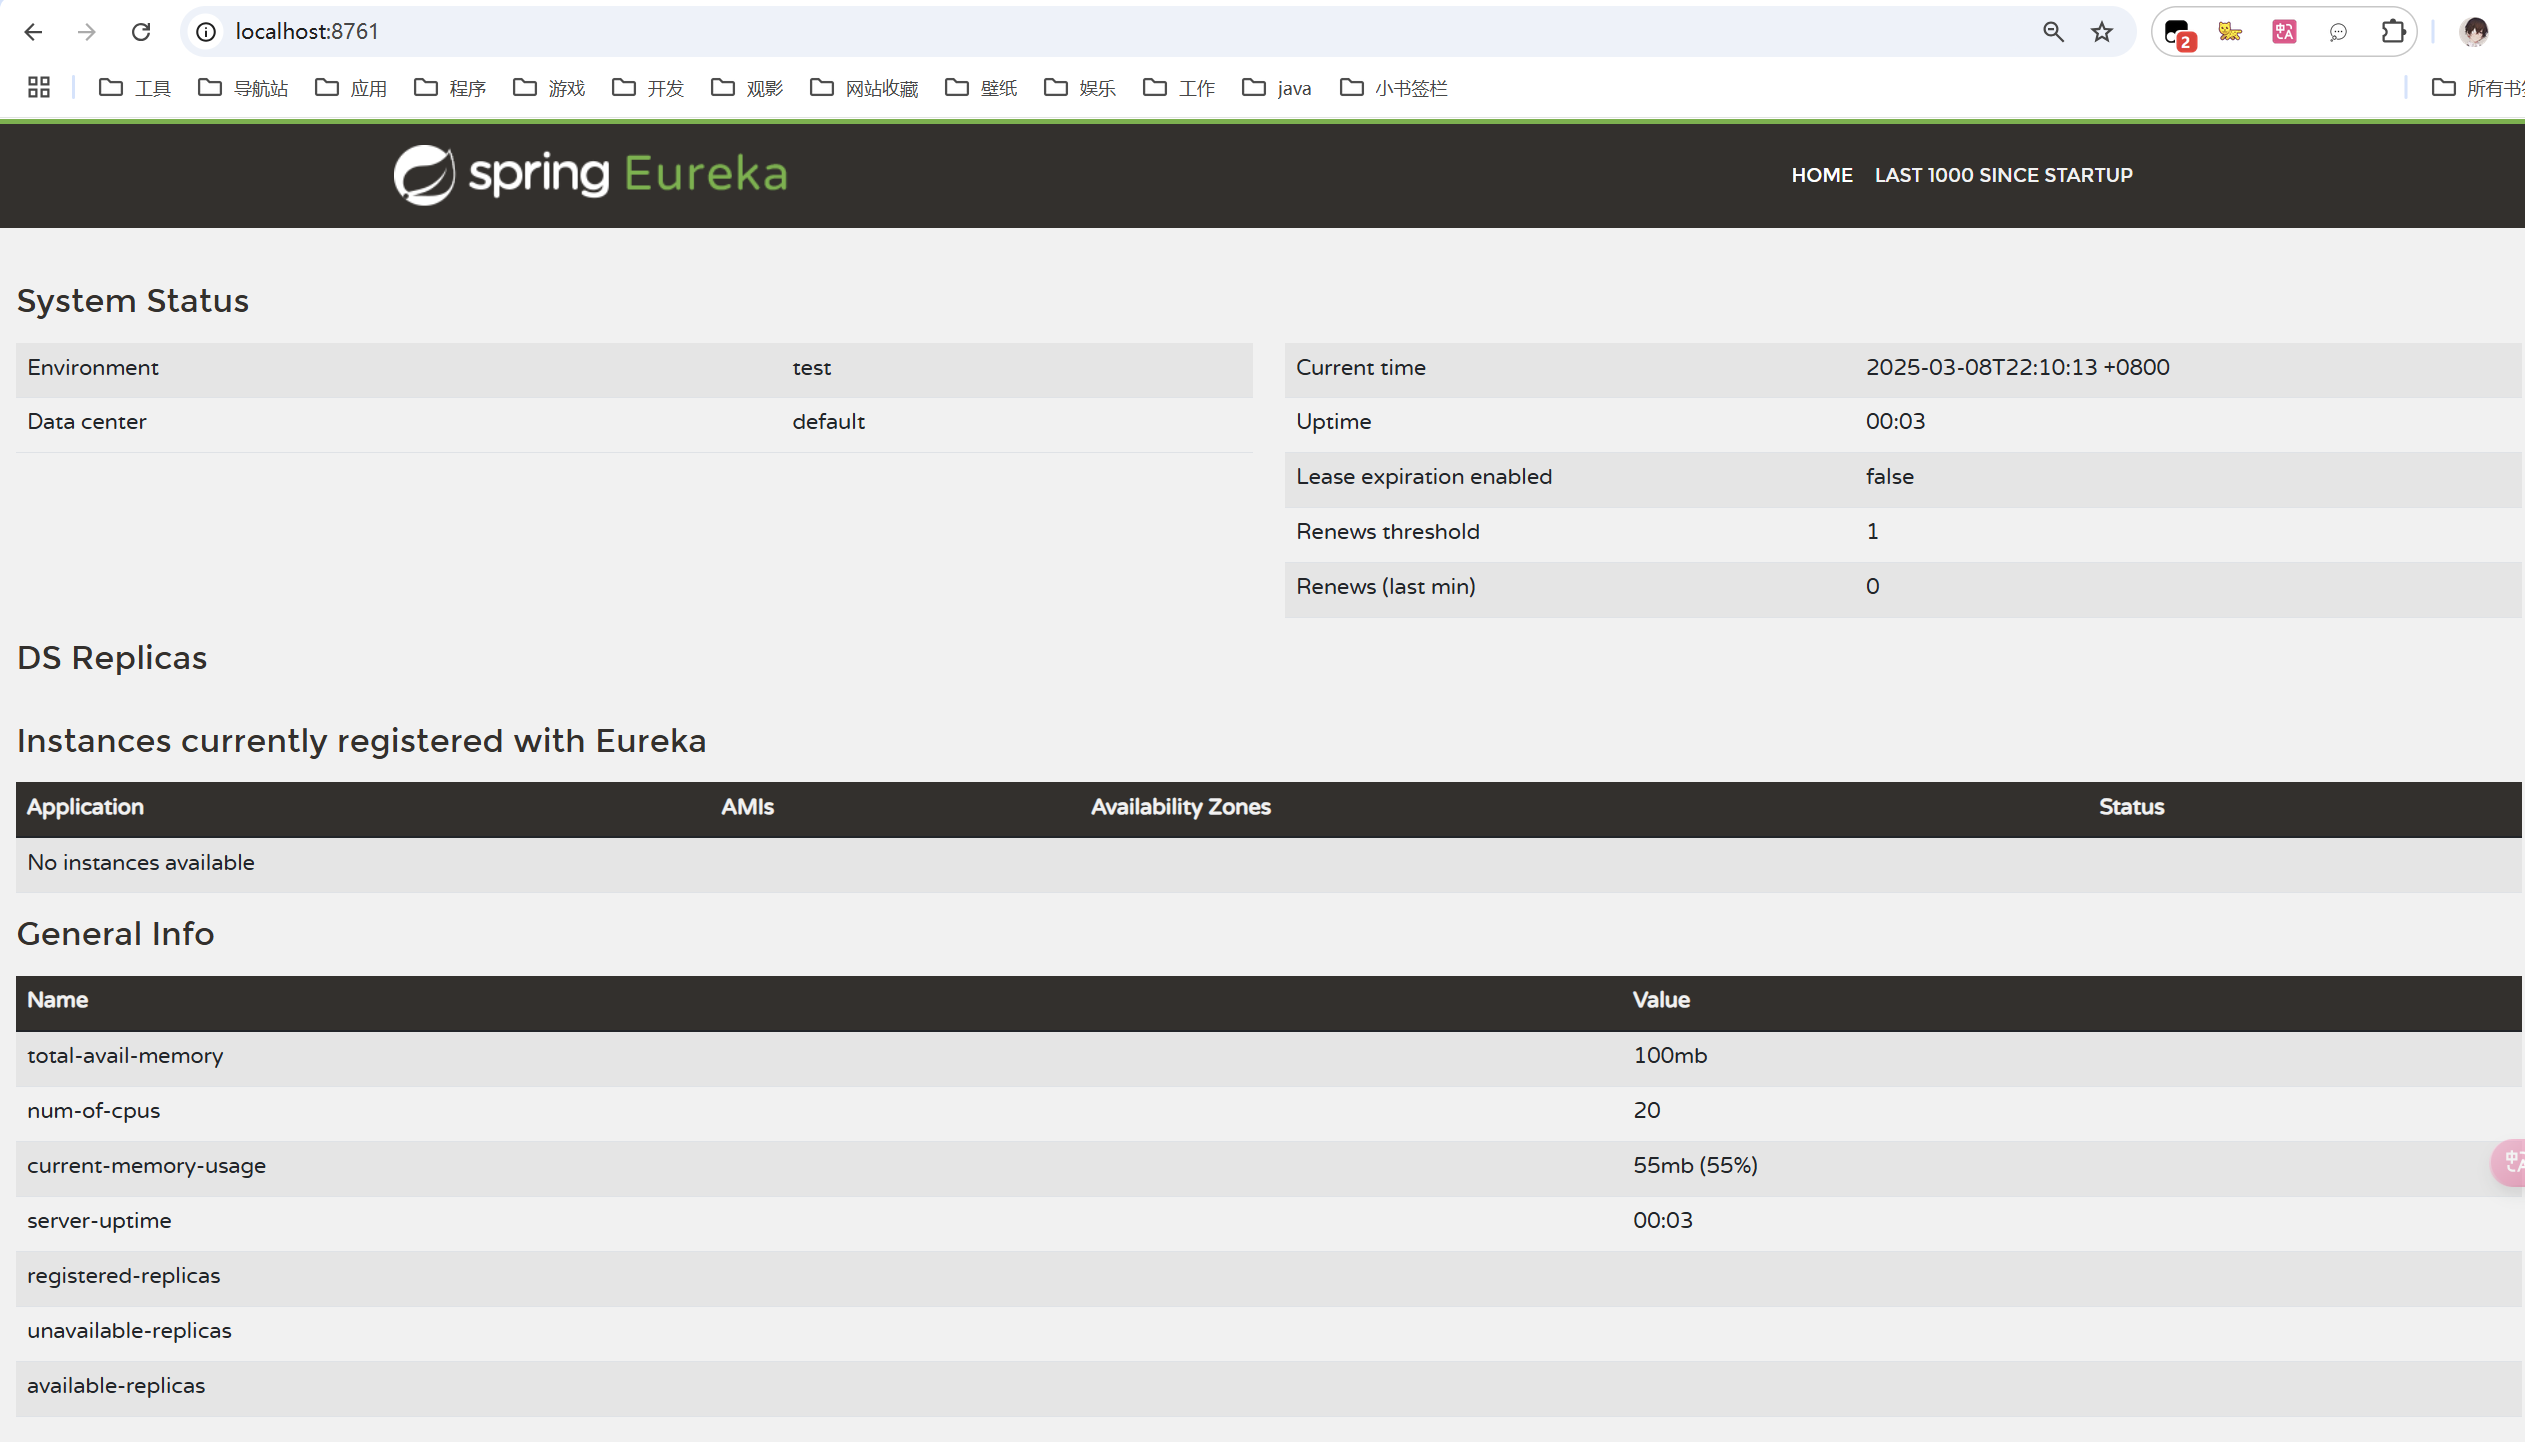Bookmark this page with star icon

tap(2102, 32)
